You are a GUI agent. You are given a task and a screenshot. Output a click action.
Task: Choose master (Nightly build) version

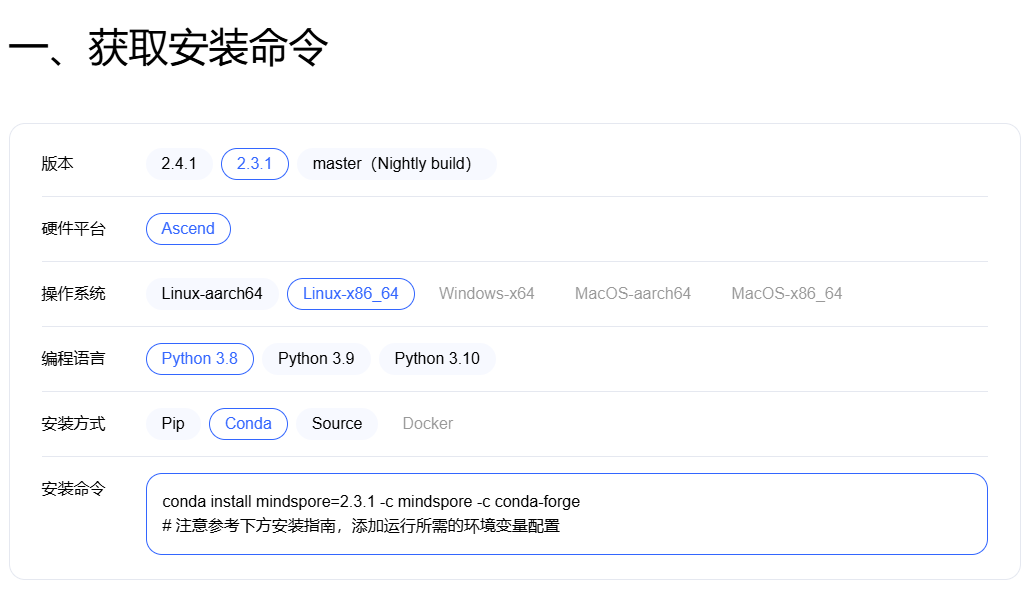(396, 164)
